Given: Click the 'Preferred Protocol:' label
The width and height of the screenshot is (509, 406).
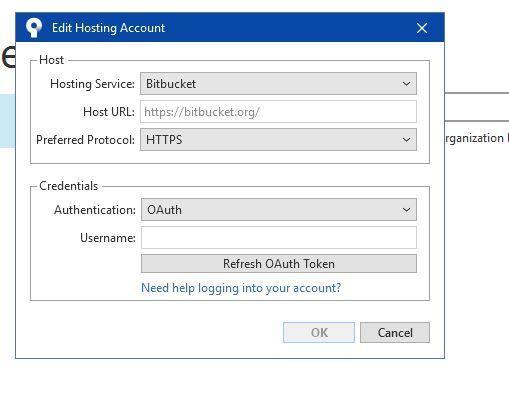Looking at the screenshot, I should click(x=85, y=140).
